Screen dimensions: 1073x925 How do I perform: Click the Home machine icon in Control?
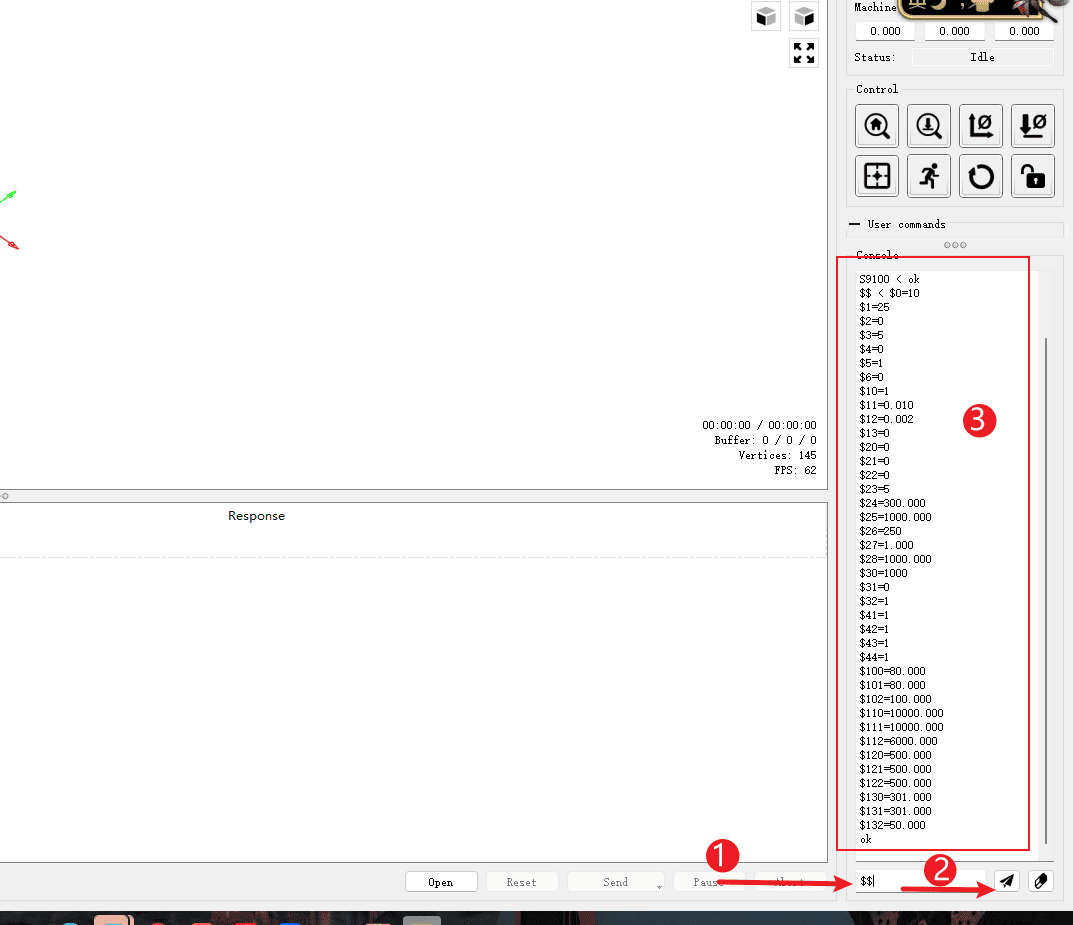(877, 125)
